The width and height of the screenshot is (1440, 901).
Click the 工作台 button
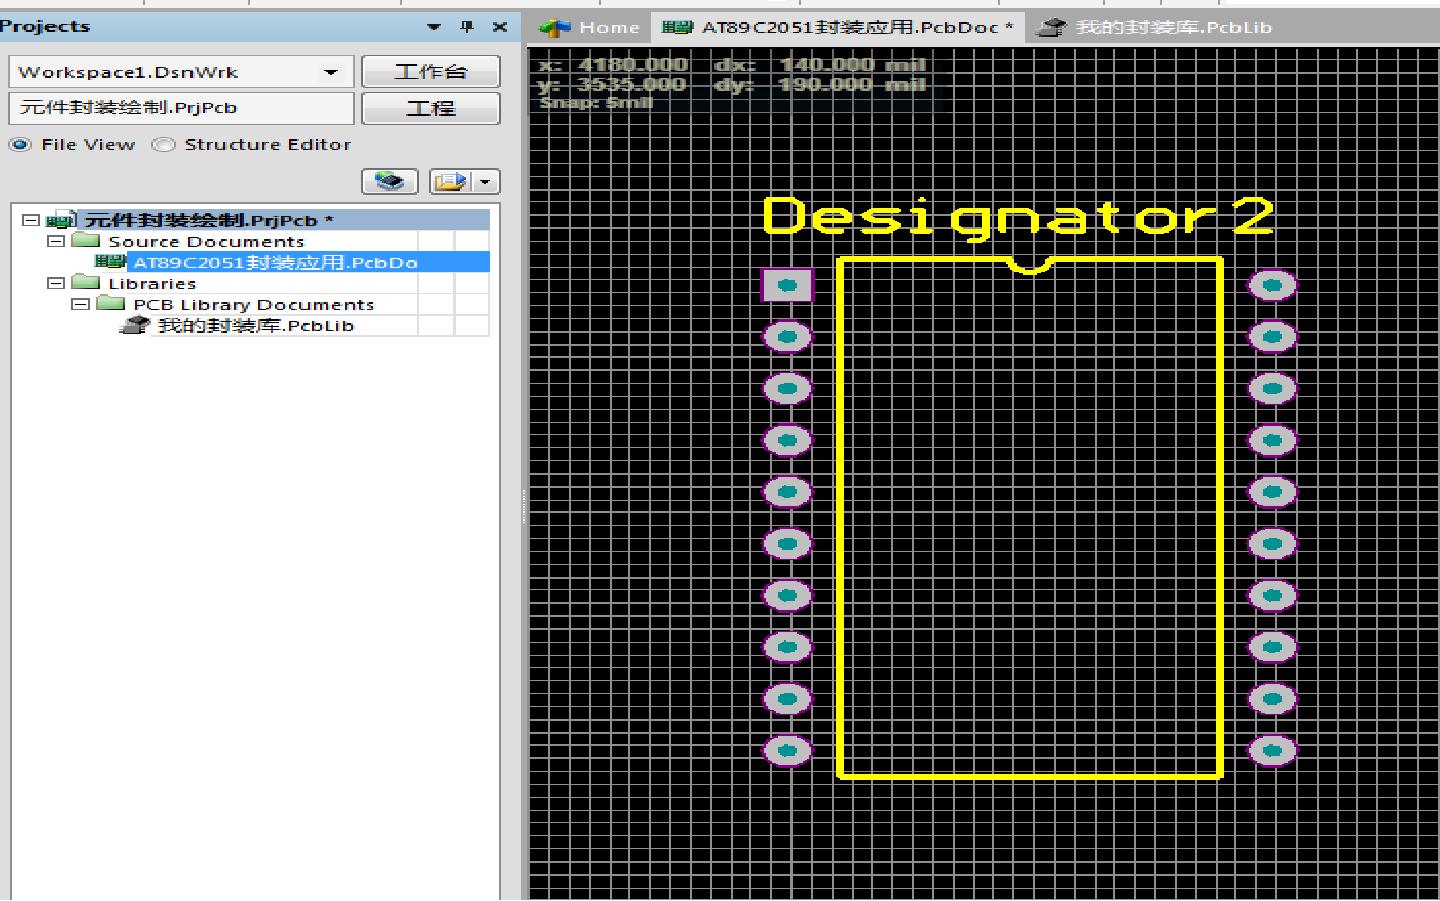click(431, 71)
